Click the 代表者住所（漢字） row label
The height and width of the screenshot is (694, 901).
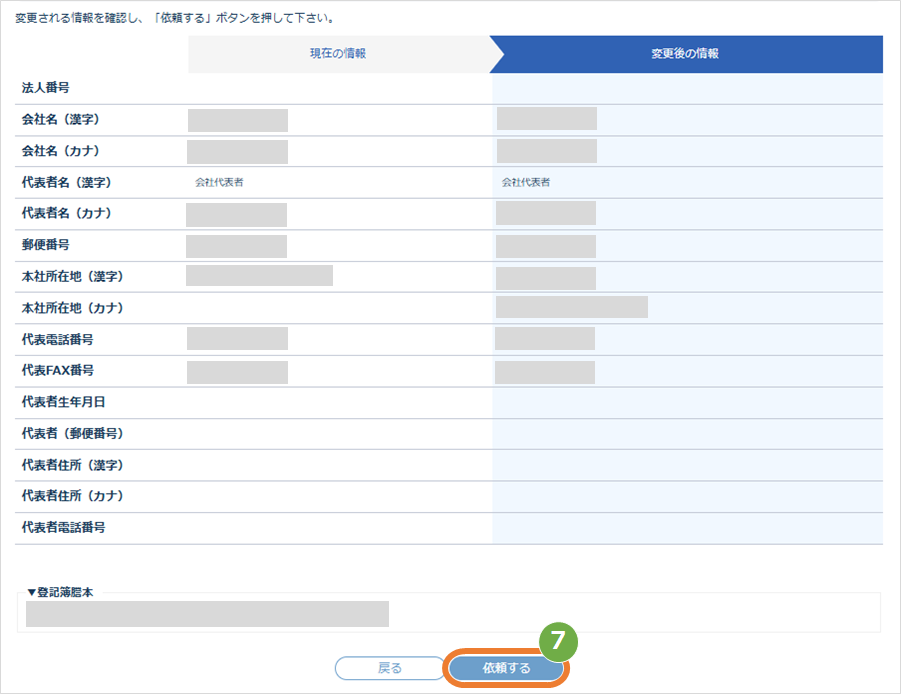point(72,465)
